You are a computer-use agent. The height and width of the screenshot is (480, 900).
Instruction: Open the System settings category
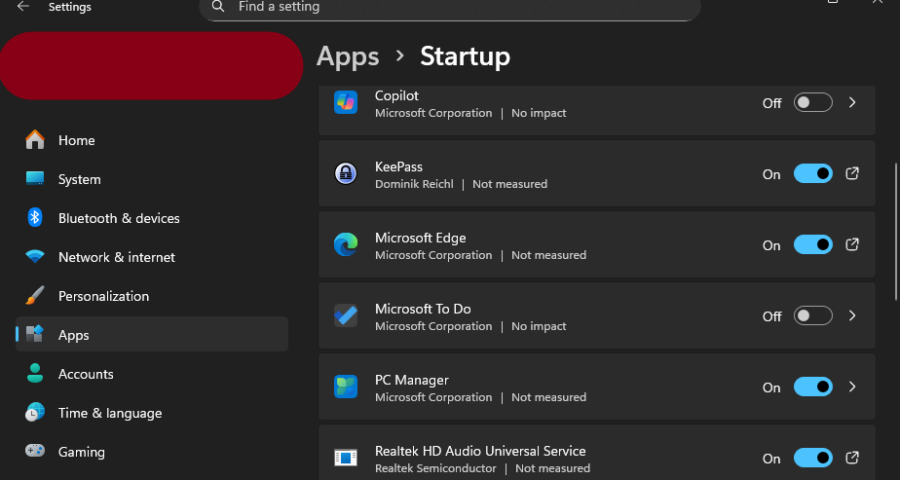pyautogui.click(x=152, y=179)
